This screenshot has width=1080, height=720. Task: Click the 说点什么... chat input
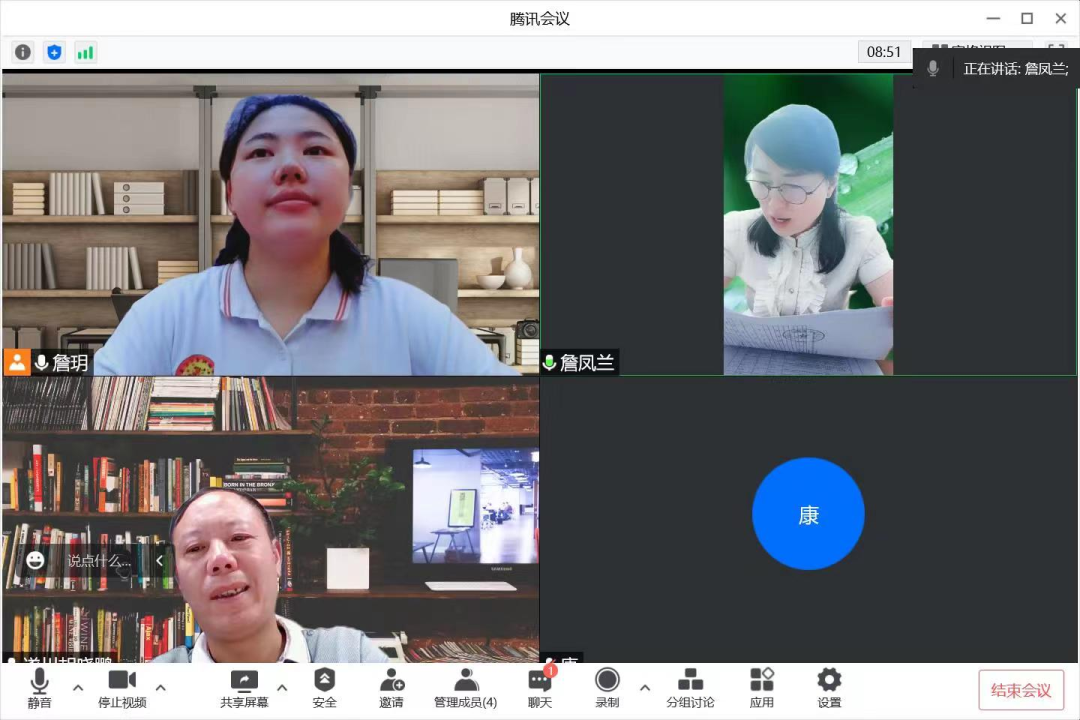(99, 561)
